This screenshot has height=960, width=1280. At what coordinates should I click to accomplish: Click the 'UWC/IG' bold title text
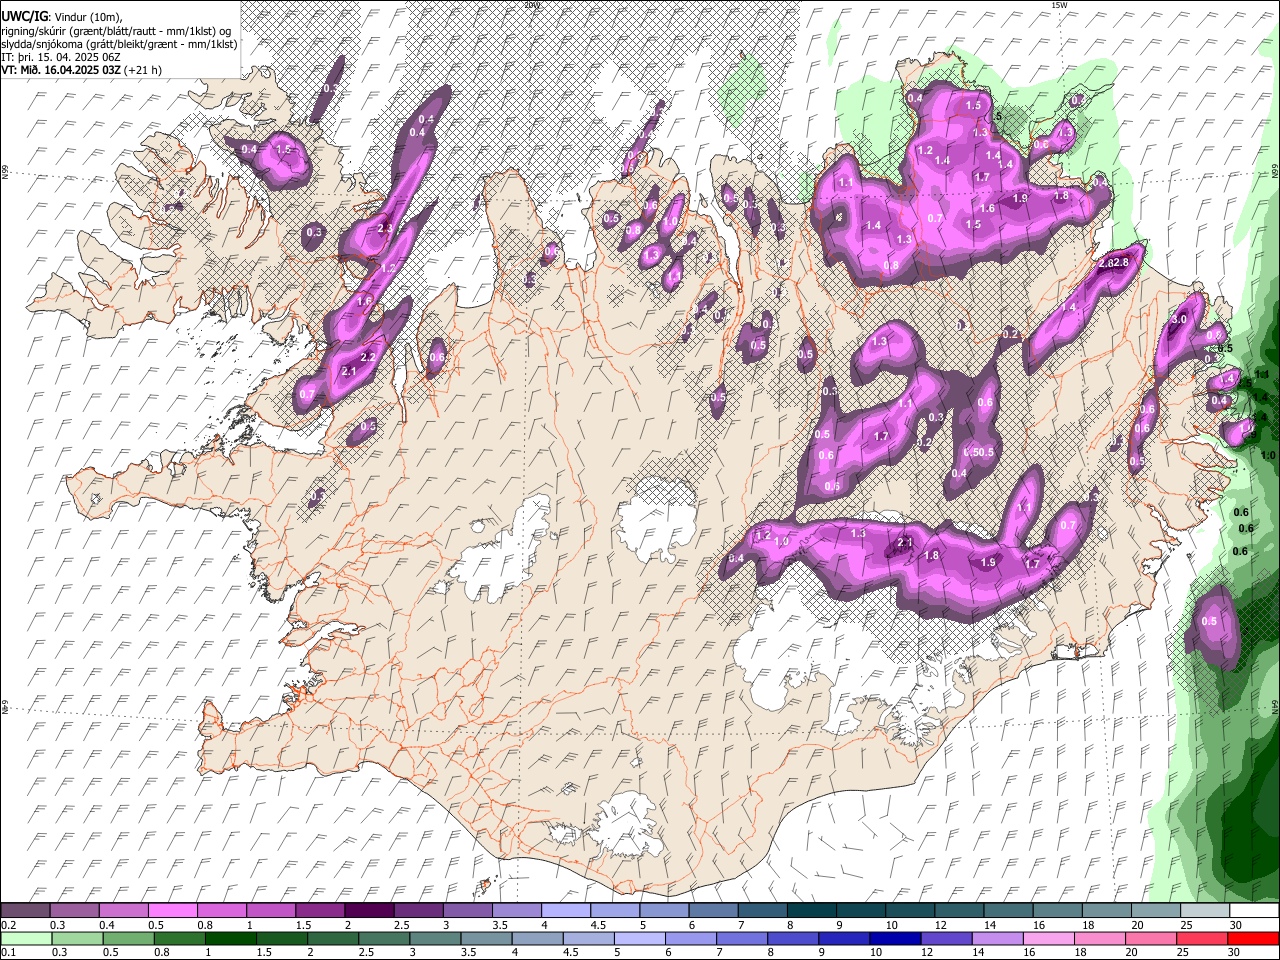(x=24, y=17)
